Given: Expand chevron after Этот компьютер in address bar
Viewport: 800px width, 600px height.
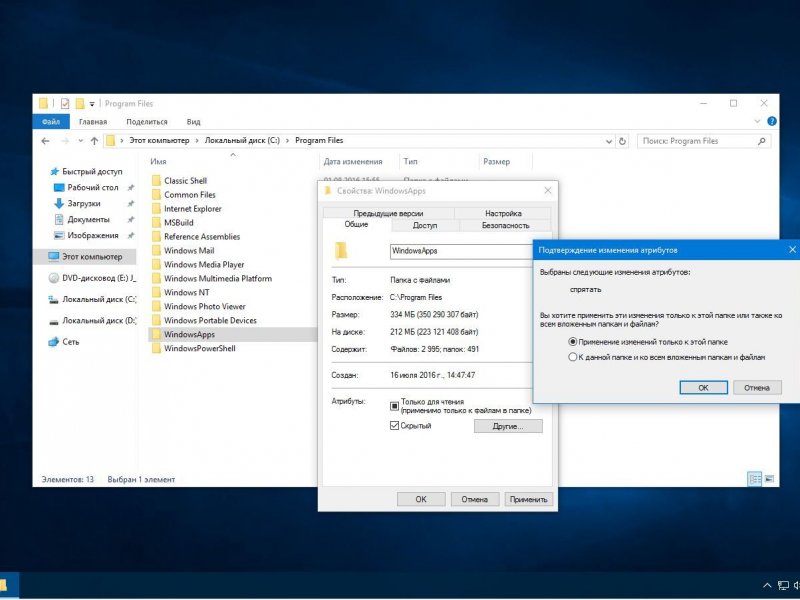Looking at the screenshot, I should click(197, 141).
